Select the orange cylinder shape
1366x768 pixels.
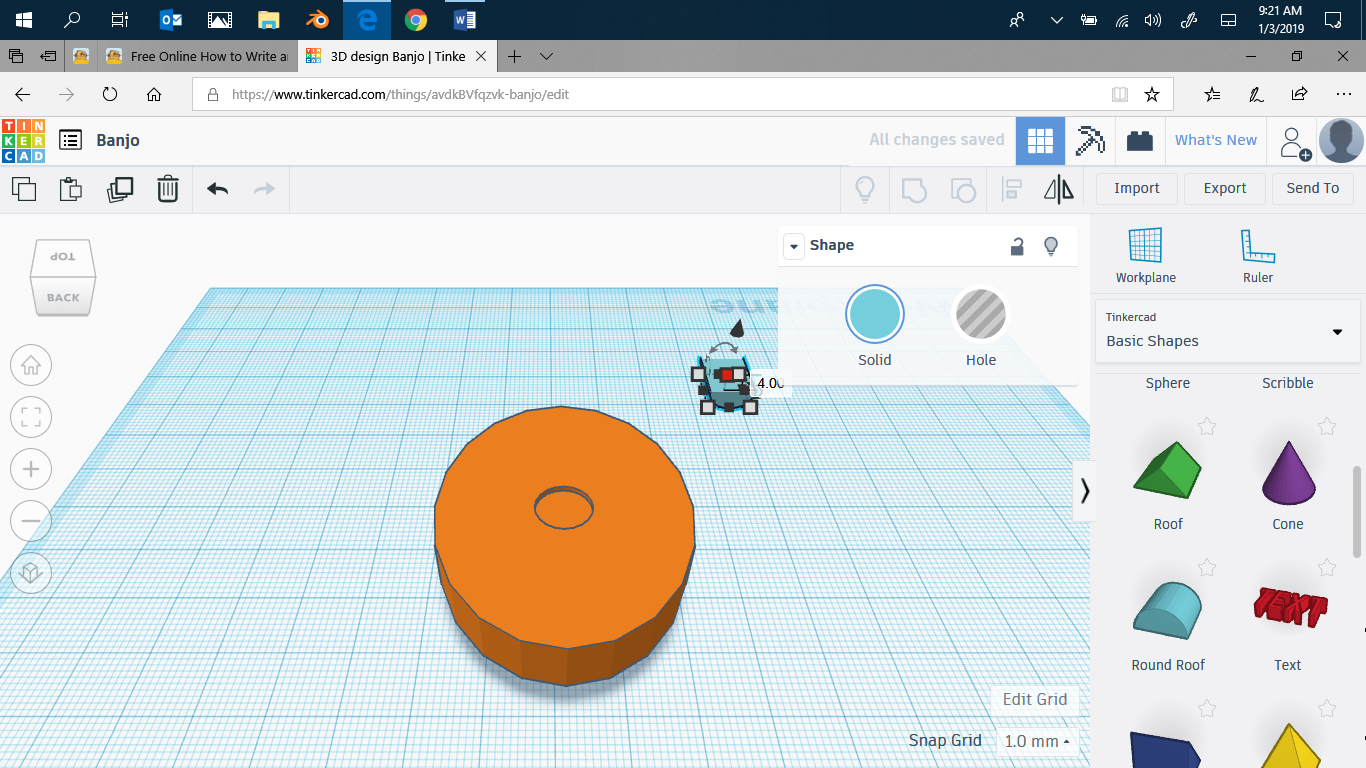565,545
